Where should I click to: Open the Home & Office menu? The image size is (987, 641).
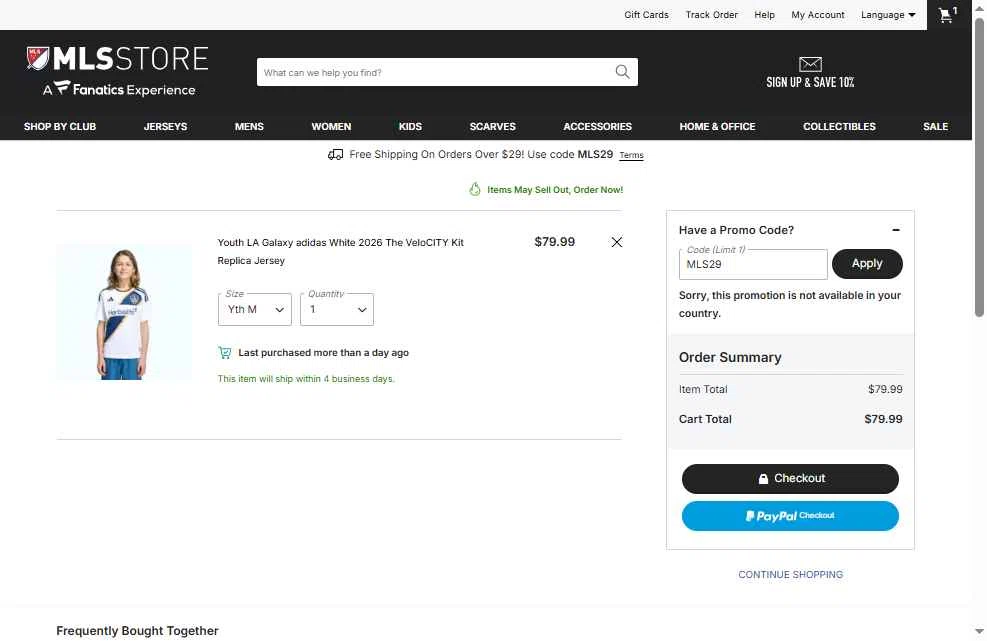tap(717, 127)
